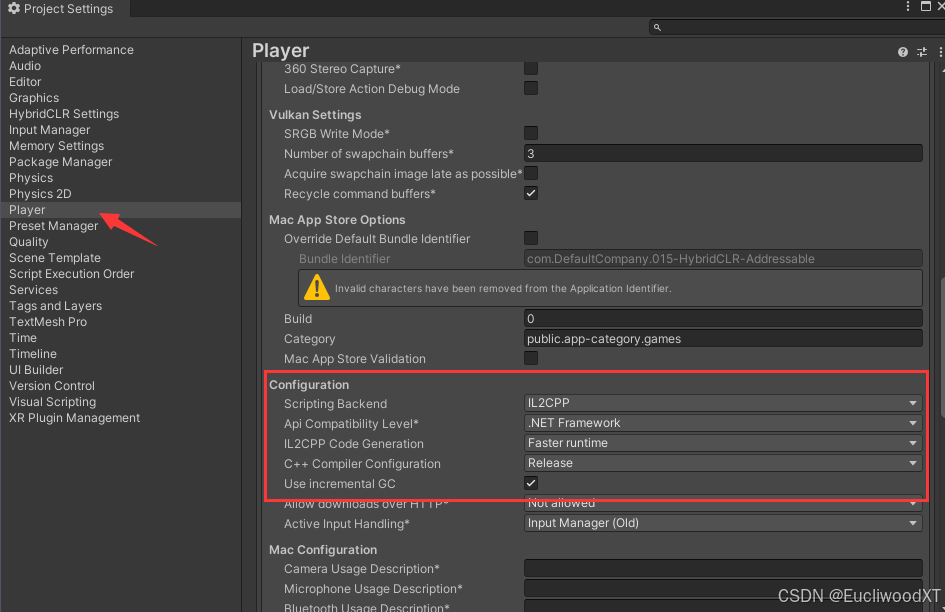
Task: Open the Scripting Backend dropdown showing IL2CPP
Action: (x=722, y=403)
